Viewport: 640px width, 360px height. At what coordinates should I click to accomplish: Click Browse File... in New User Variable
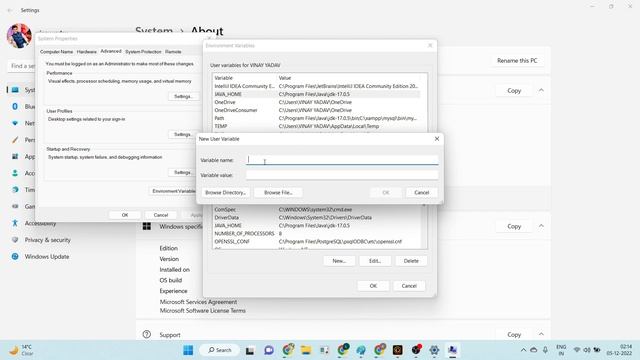click(x=278, y=193)
